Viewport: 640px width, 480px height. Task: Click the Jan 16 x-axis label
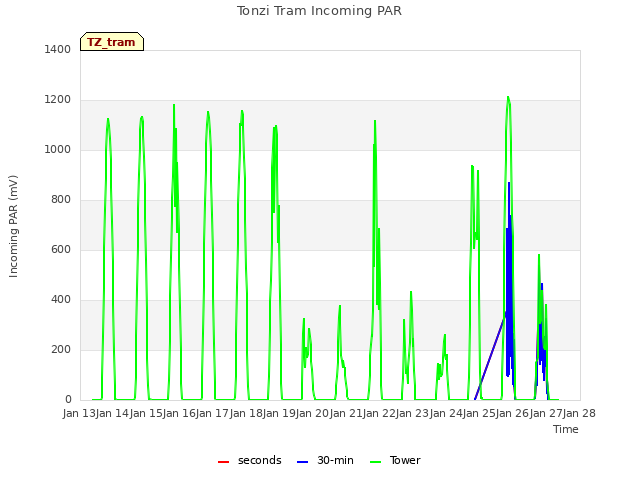pyautogui.click(x=179, y=413)
